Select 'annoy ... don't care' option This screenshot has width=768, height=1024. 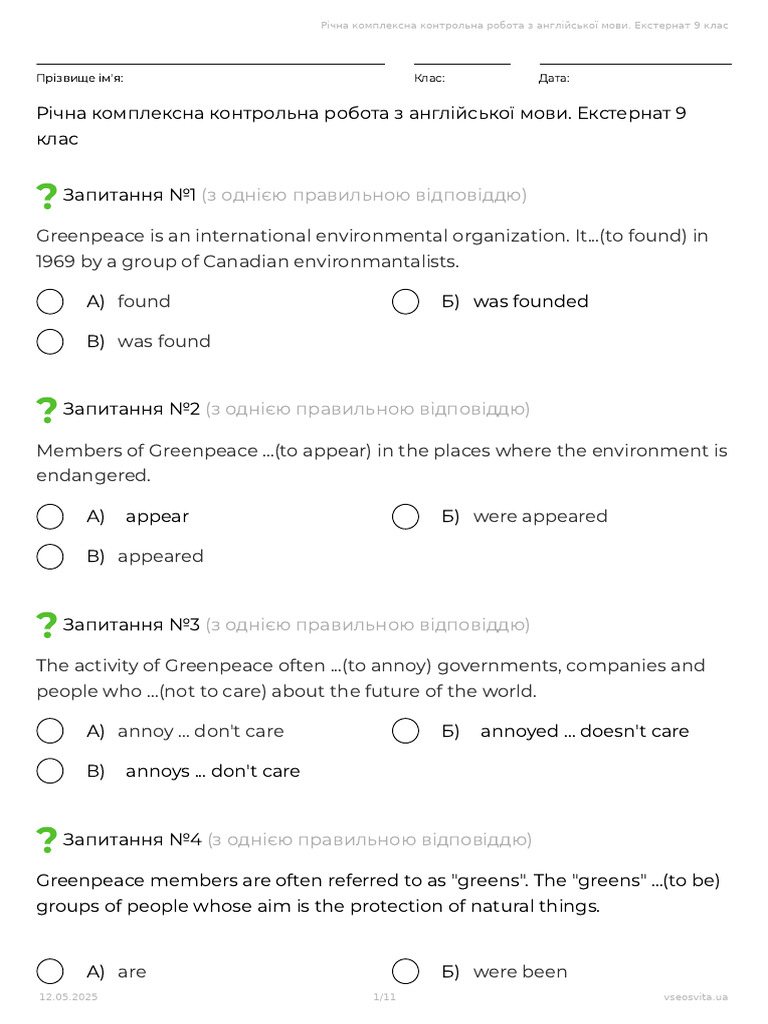click(x=50, y=731)
